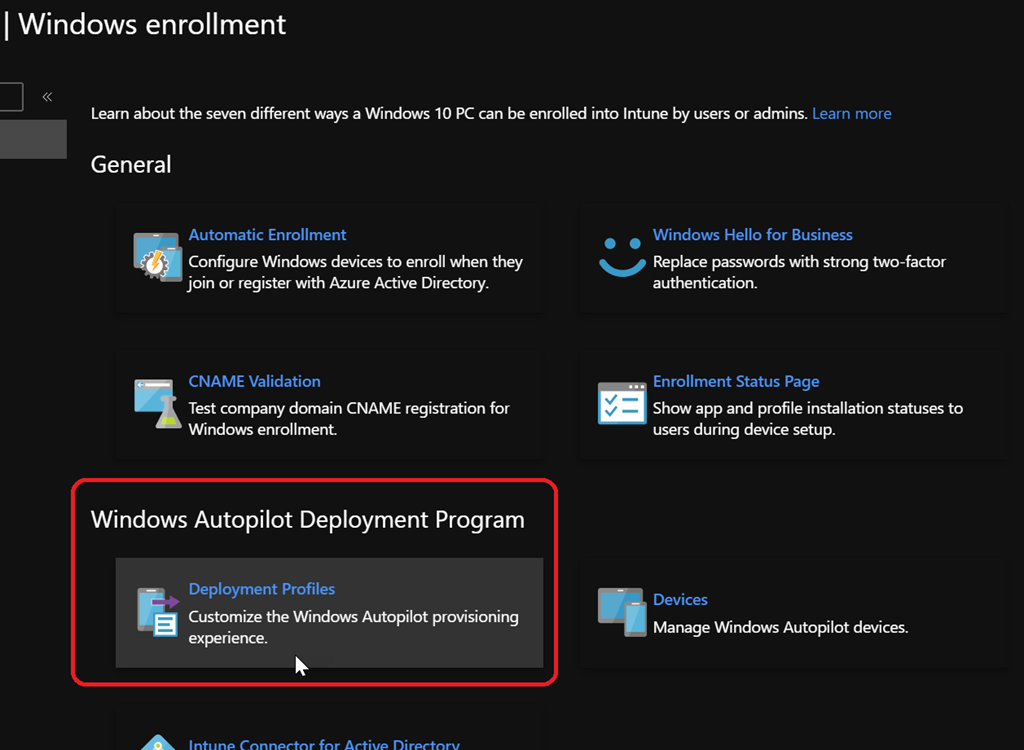Click the Windows Hello smiley icon
The height and width of the screenshot is (750, 1024).
(x=622, y=257)
